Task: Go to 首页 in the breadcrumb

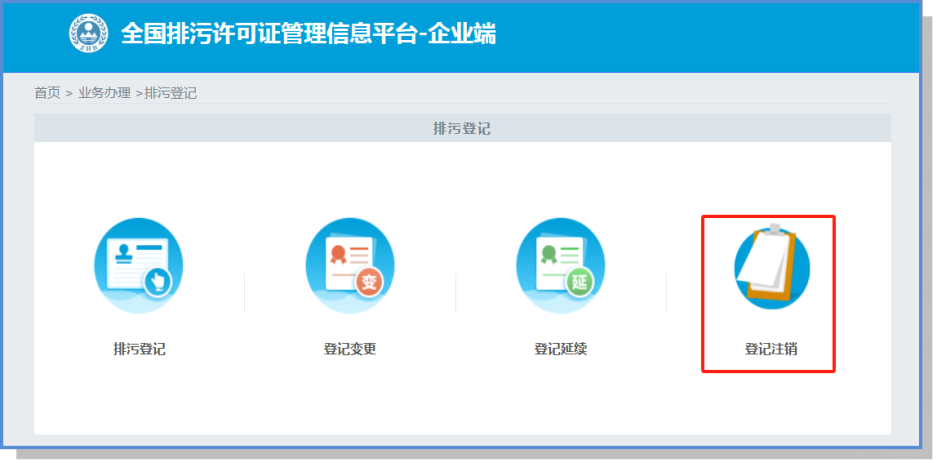Action: (47, 93)
